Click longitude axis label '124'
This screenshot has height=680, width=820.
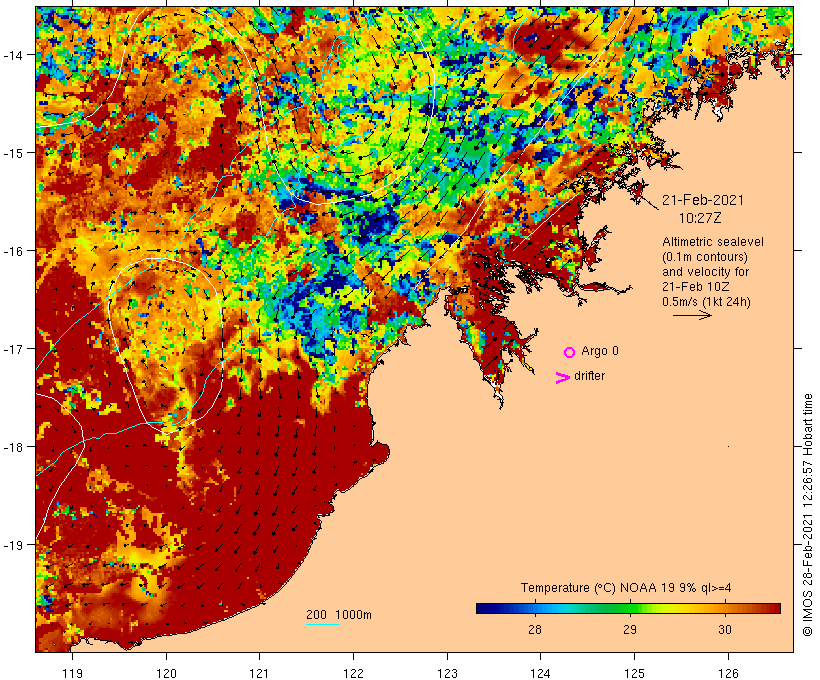coord(540,673)
